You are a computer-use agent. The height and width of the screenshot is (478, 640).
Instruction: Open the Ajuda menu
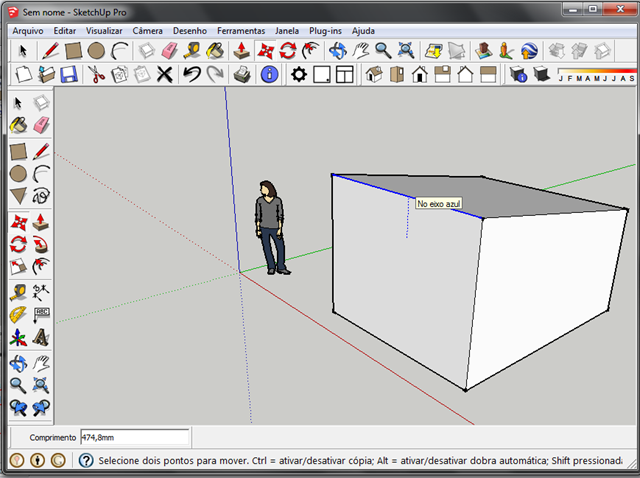(363, 31)
